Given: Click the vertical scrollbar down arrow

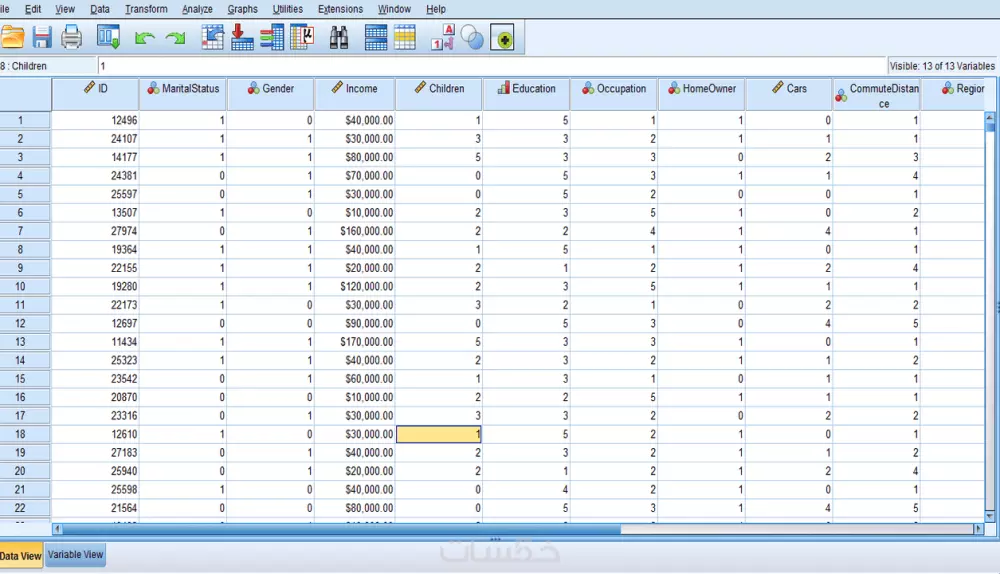Looking at the screenshot, I should 990,516.
